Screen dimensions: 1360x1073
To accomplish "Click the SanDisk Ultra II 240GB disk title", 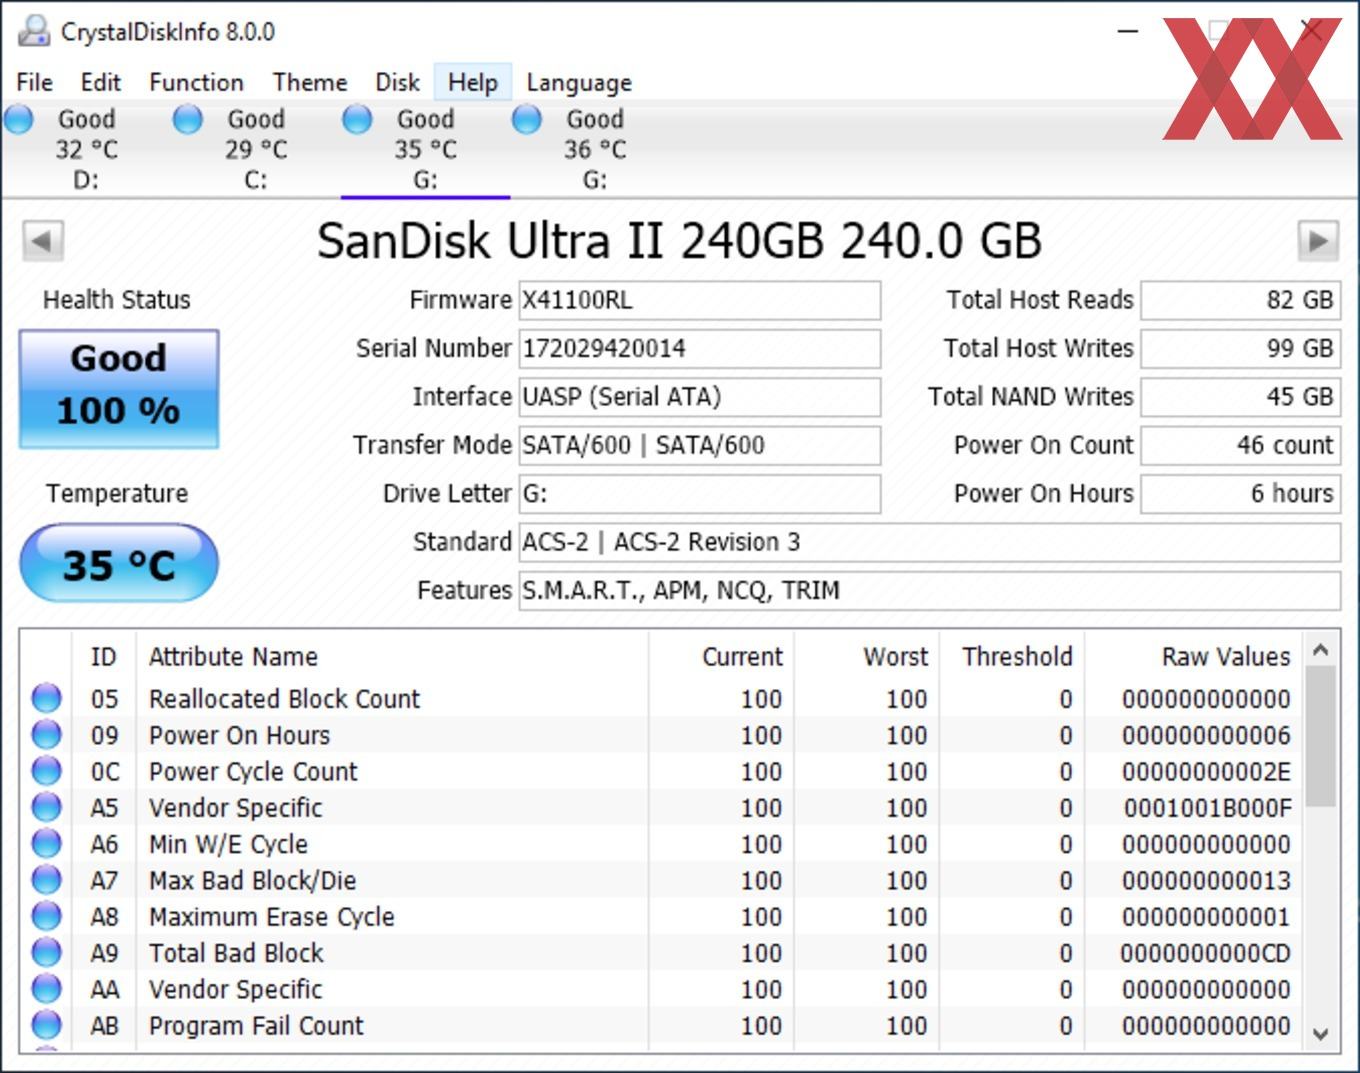I will [x=679, y=241].
